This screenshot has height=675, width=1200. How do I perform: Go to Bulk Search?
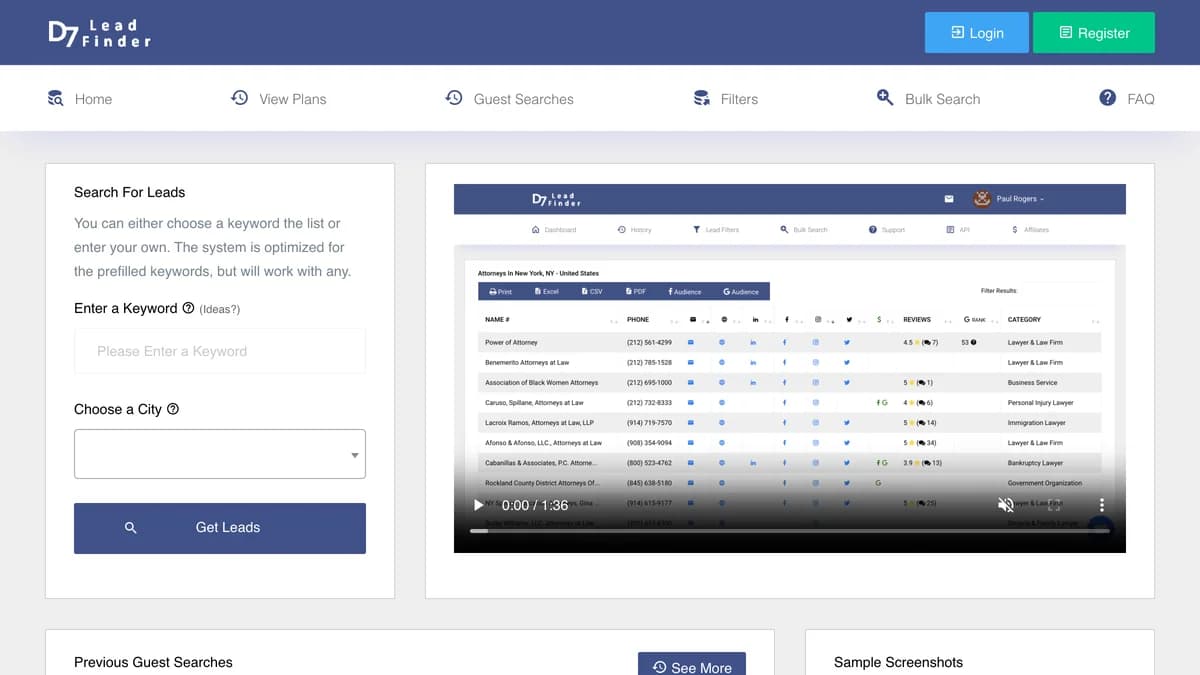(x=928, y=99)
